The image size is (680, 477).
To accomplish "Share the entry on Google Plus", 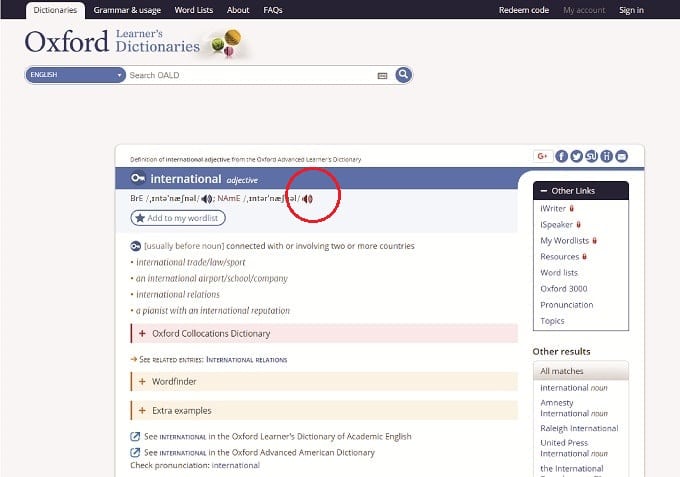I will pyautogui.click(x=543, y=156).
